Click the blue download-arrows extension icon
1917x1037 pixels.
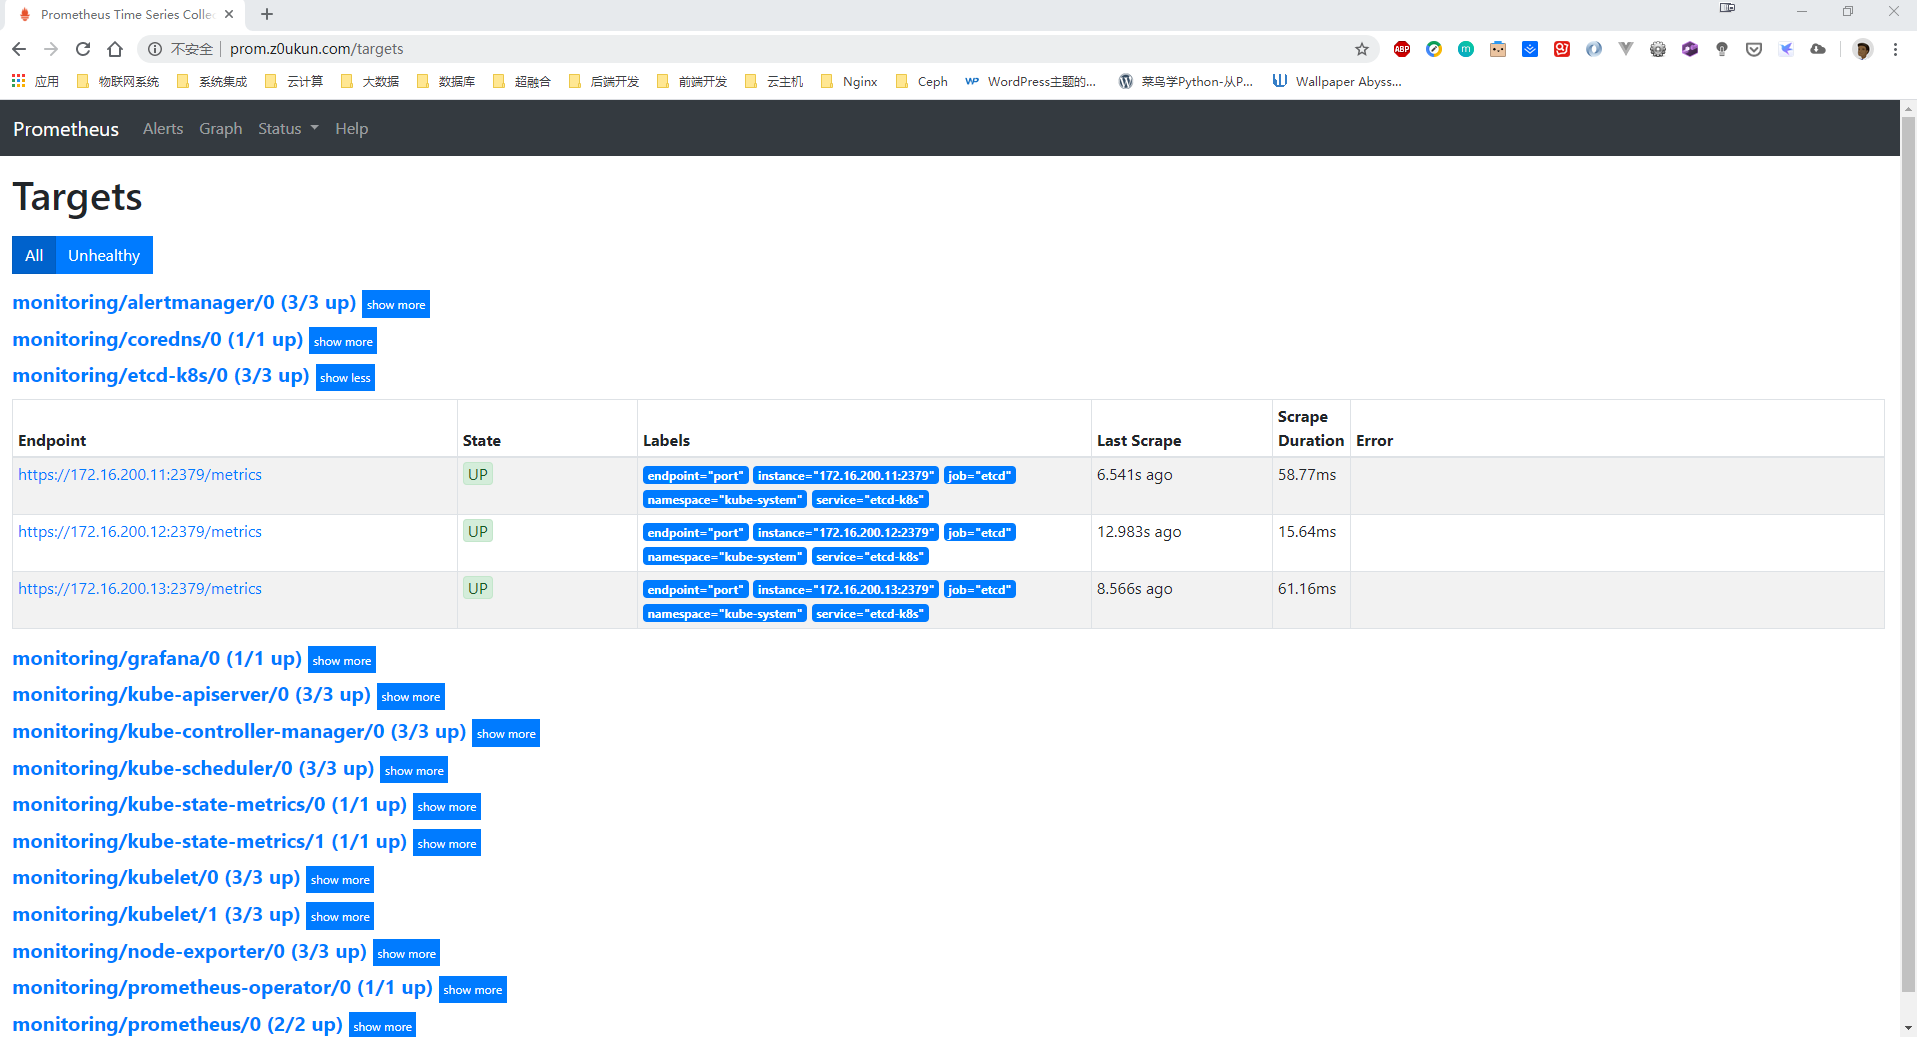click(1530, 49)
